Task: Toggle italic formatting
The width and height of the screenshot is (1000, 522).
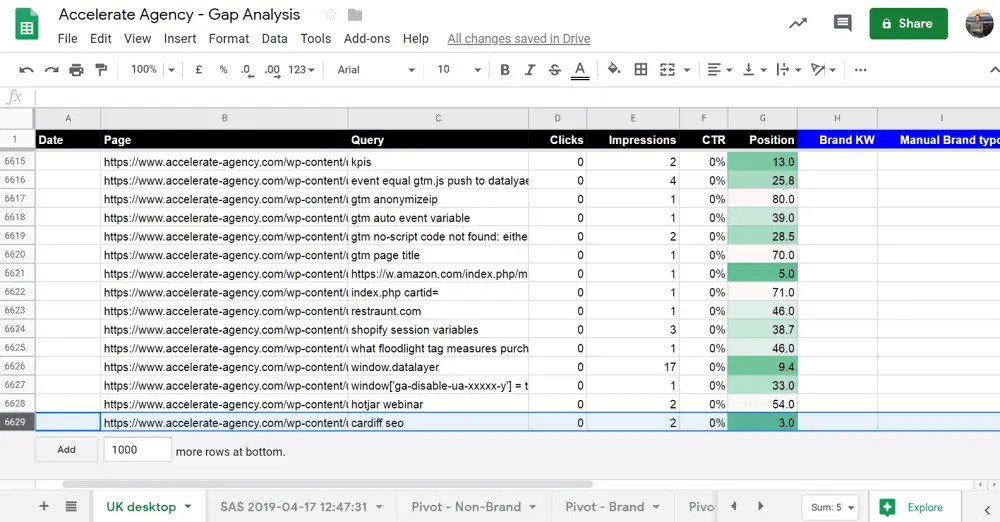Action: pos(529,70)
